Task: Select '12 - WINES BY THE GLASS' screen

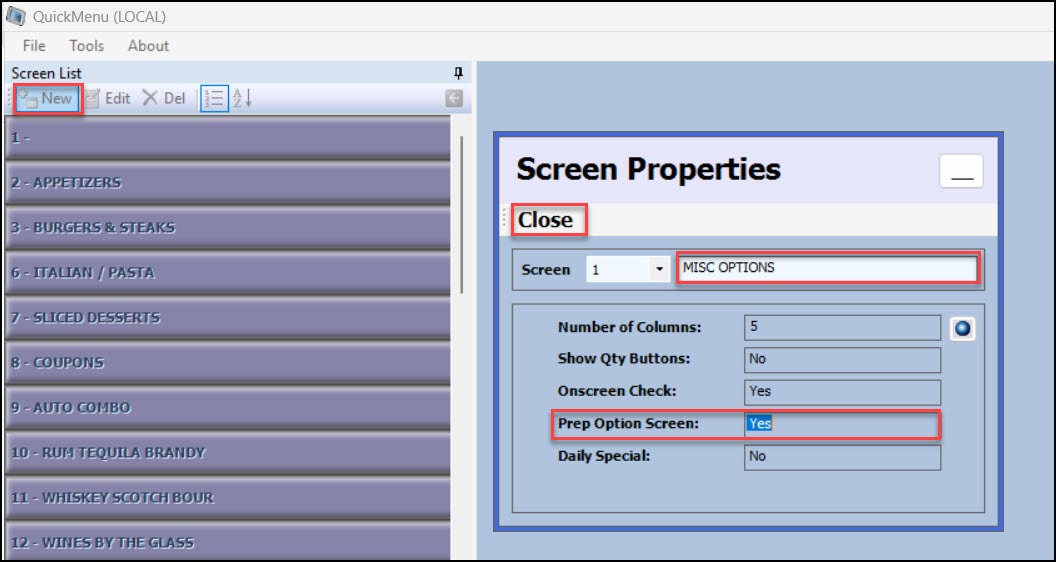Action: [x=228, y=542]
